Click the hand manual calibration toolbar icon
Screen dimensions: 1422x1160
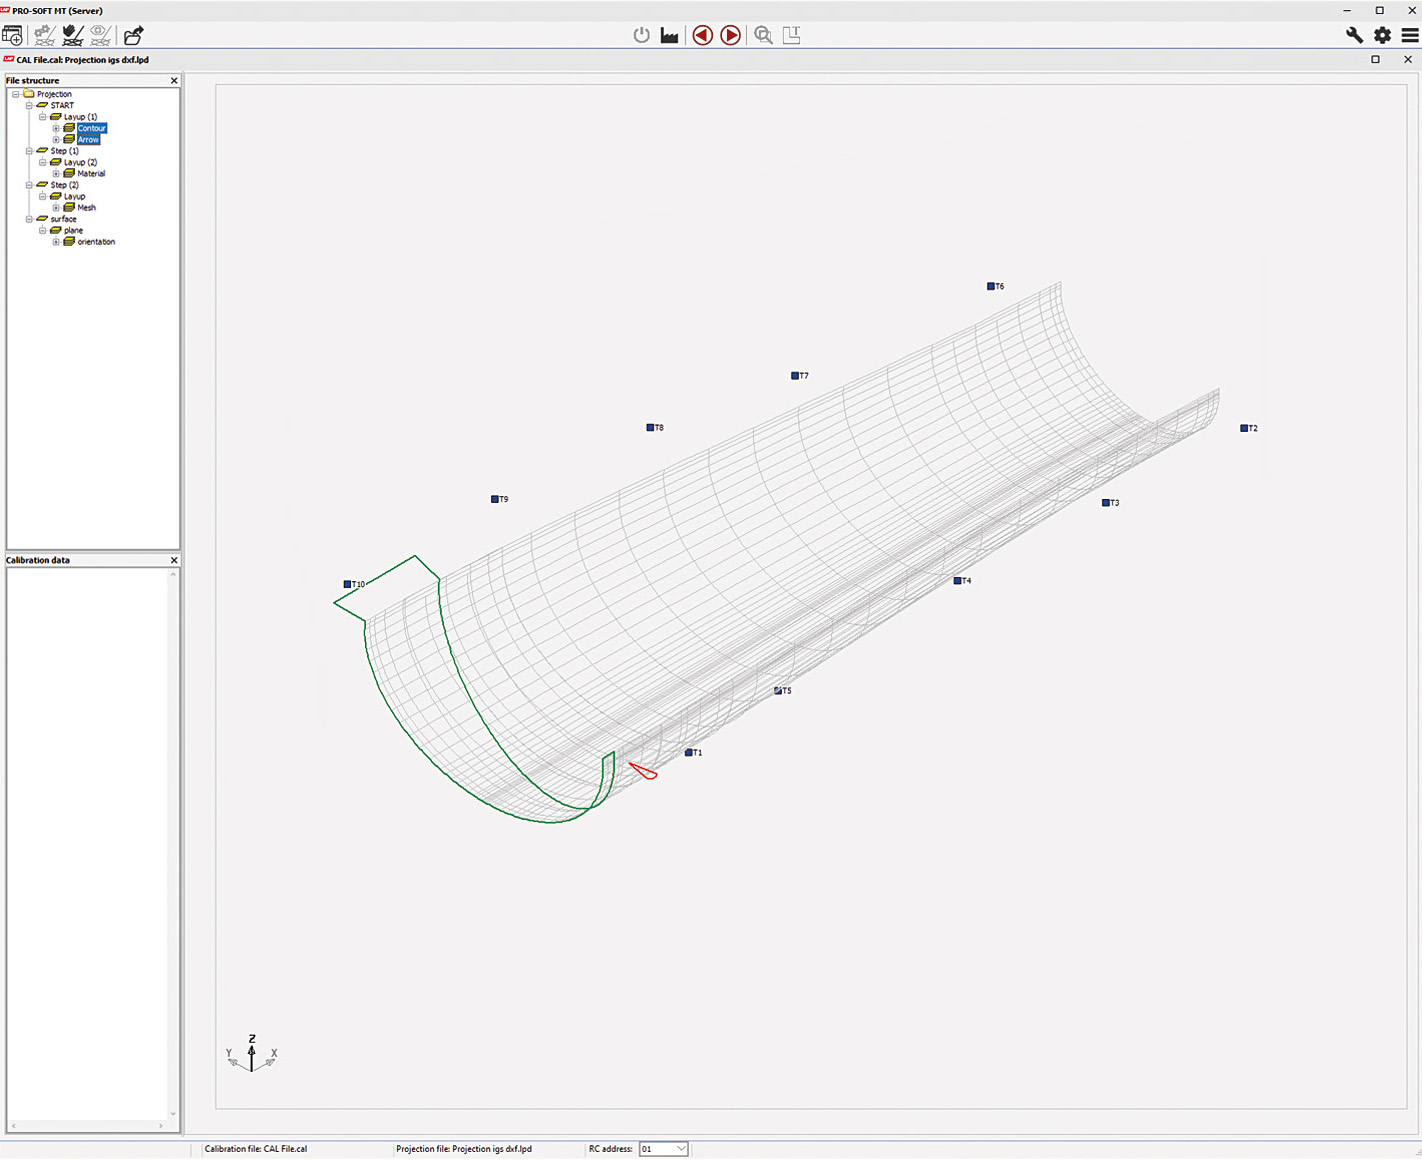click(x=72, y=35)
